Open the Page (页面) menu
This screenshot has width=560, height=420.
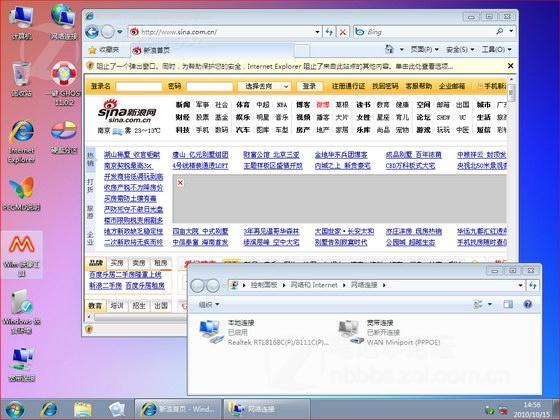tap(424, 50)
